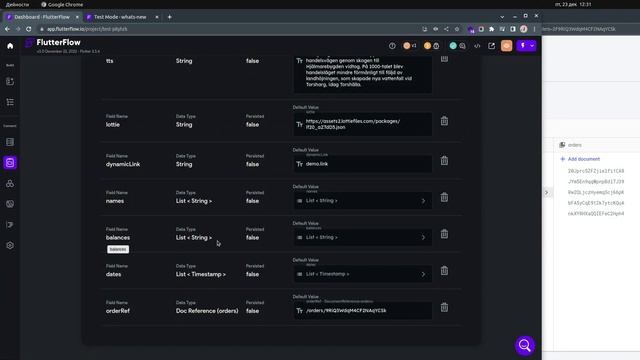Screen dimensions: 640x360
Task: Open the settings gear in sidebar
Action: point(10,245)
